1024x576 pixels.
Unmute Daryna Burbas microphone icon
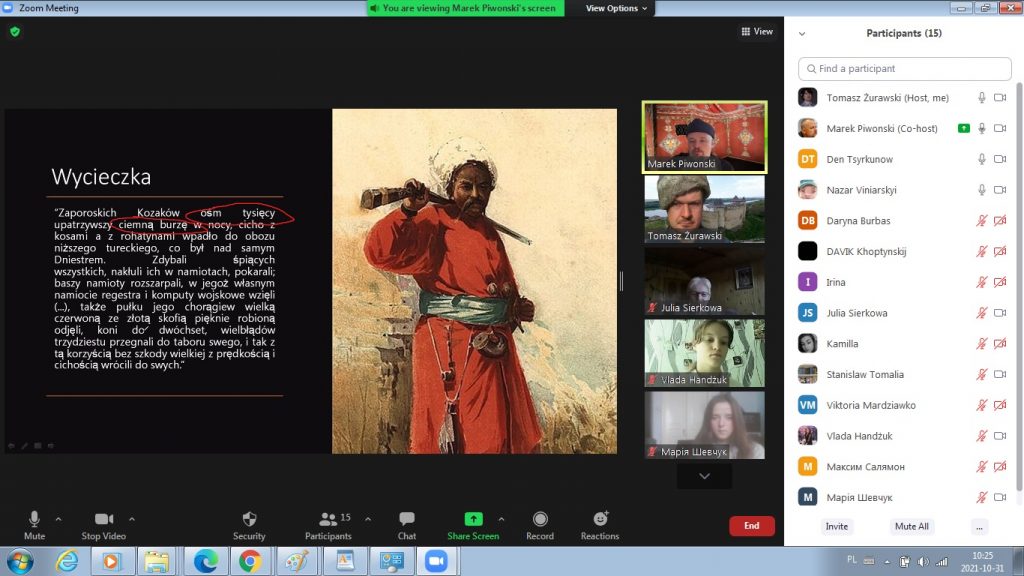tap(982, 221)
